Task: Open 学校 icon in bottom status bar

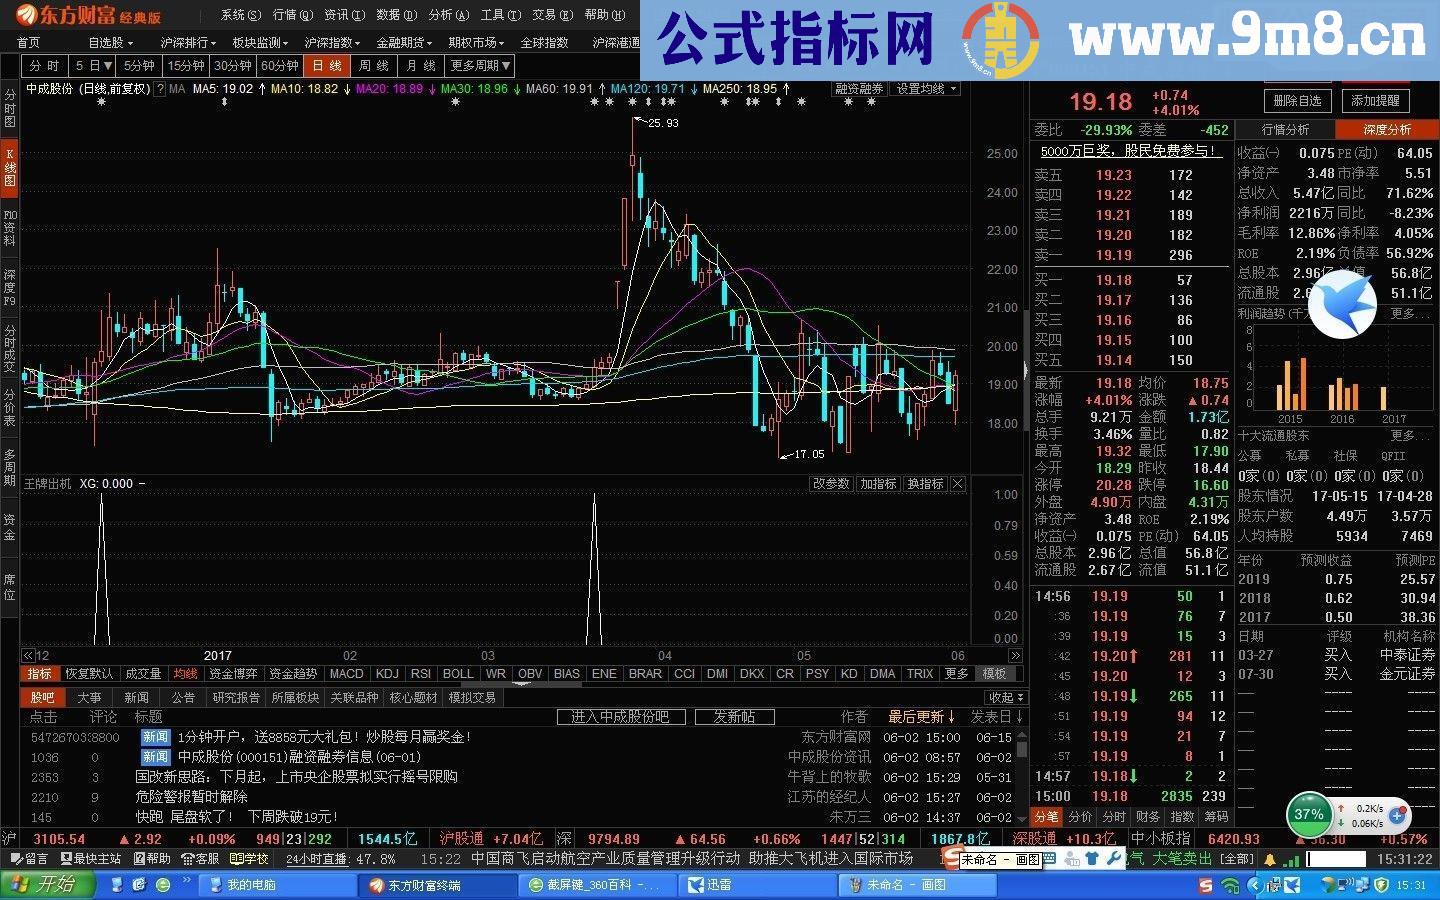Action: [x=249, y=859]
